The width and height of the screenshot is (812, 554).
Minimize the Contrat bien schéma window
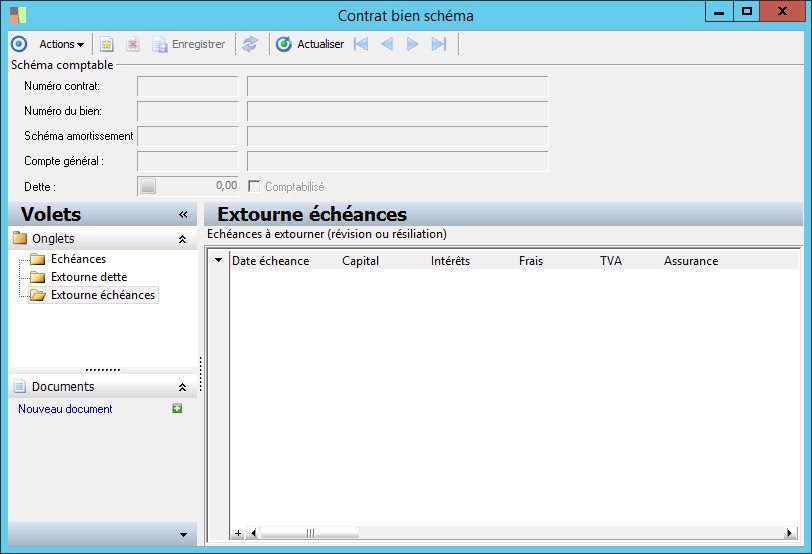[719, 11]
